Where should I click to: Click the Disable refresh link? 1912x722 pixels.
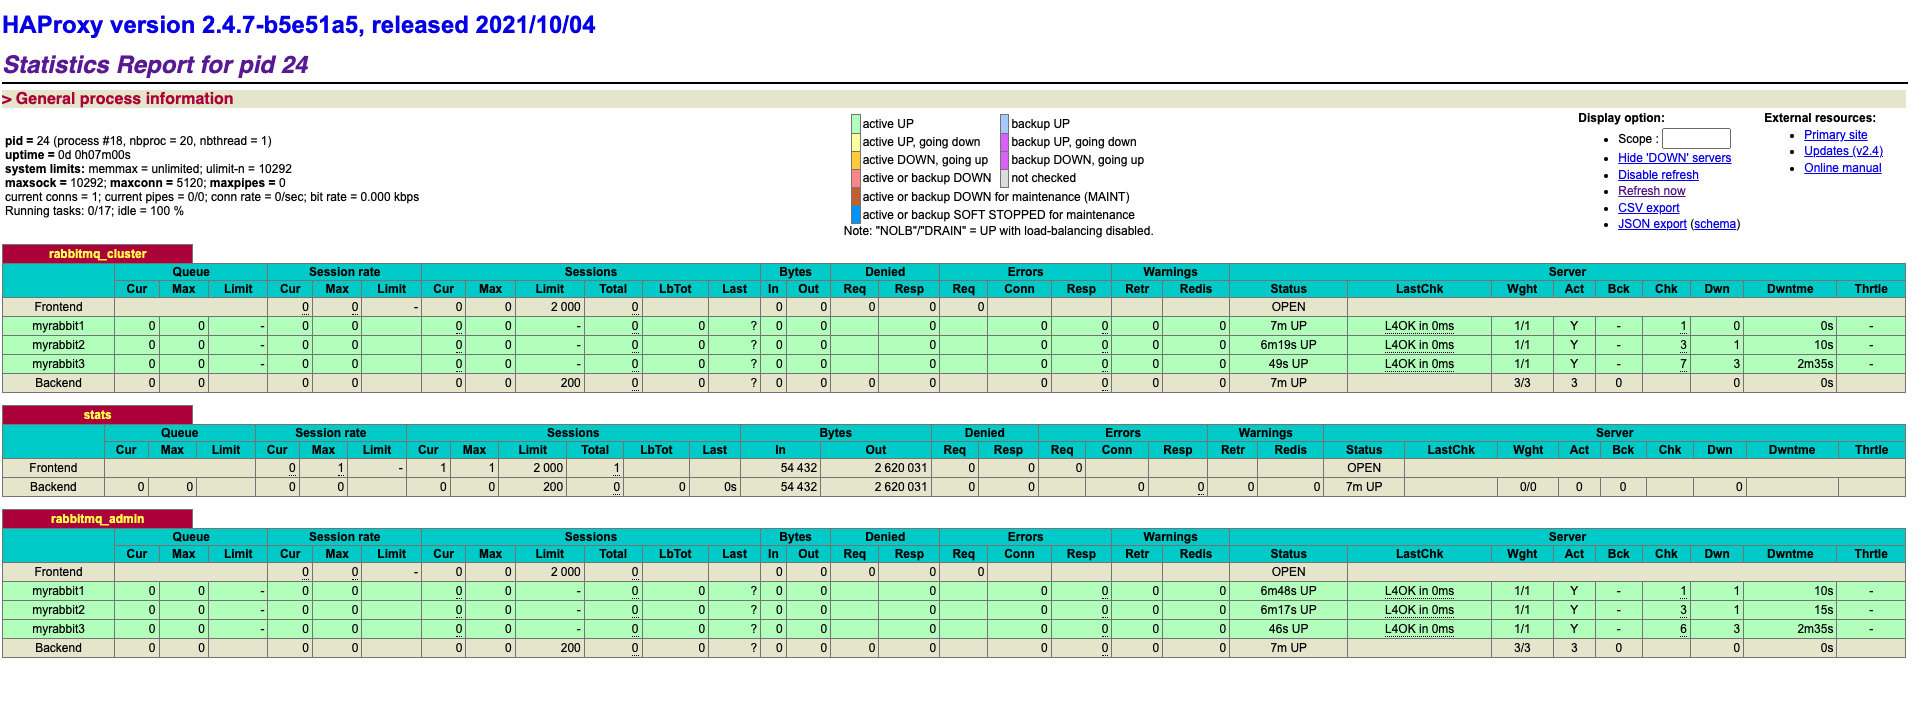tap(1658, 175)
